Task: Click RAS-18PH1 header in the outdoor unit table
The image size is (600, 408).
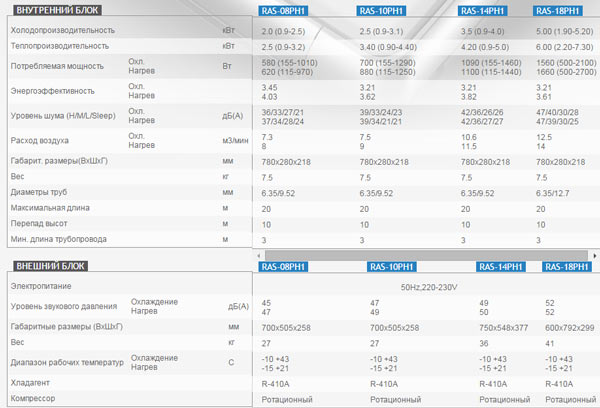Action: [x=567, y=266]
